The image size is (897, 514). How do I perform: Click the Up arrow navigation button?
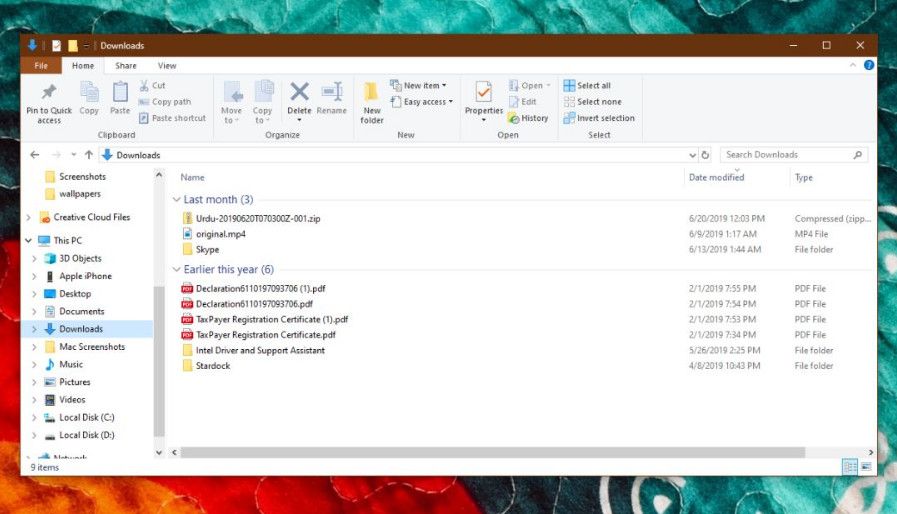click(89, 155)
